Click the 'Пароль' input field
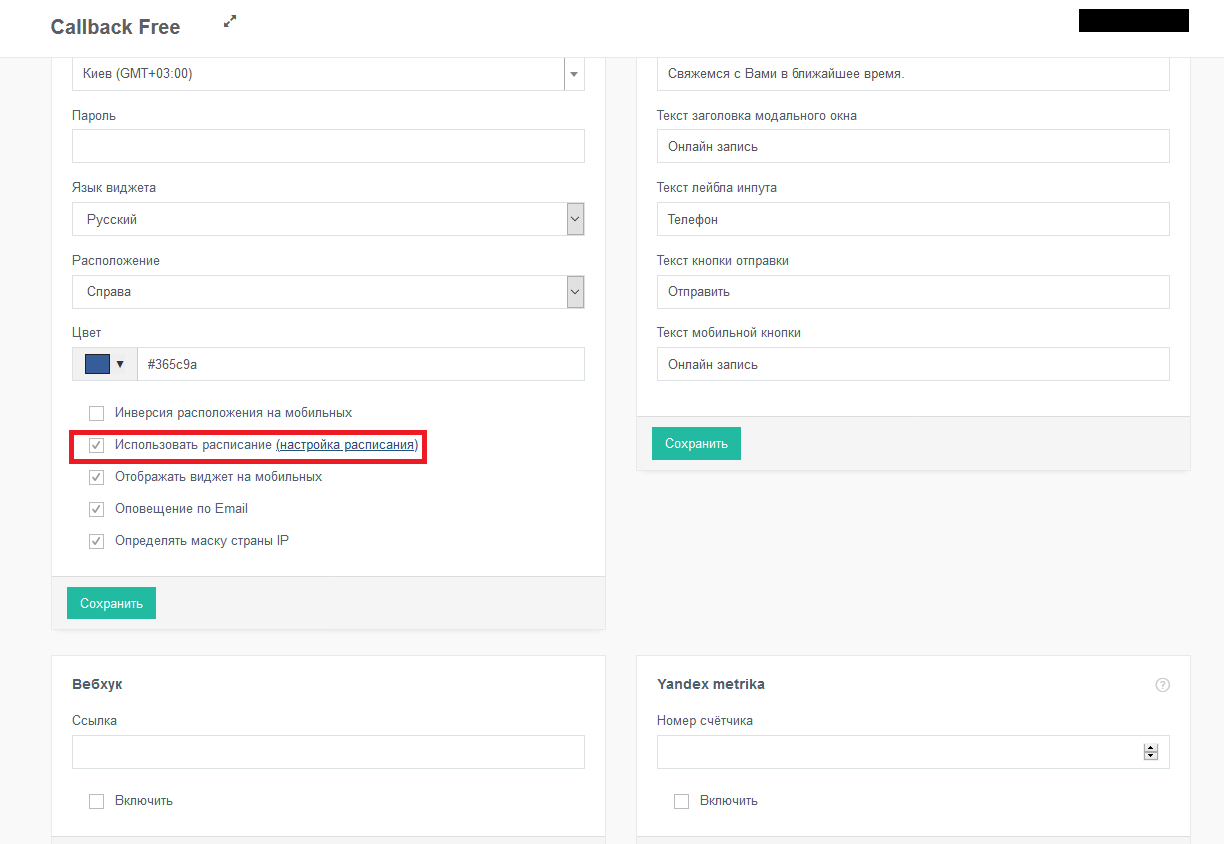Image resolution: width=1224 pixels, height=844 pixels. pyautogui.click(x=328, y=146)
